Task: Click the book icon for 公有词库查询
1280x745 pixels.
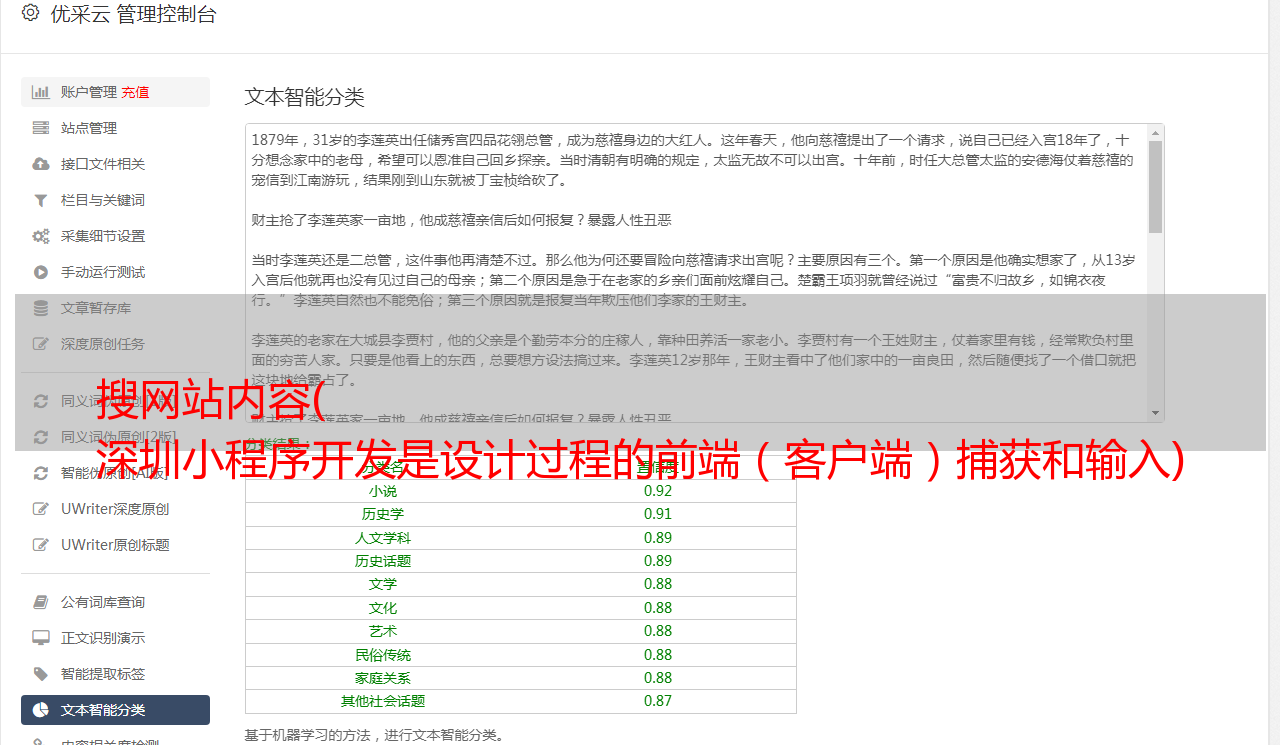Action: click(x=41, y=602)
